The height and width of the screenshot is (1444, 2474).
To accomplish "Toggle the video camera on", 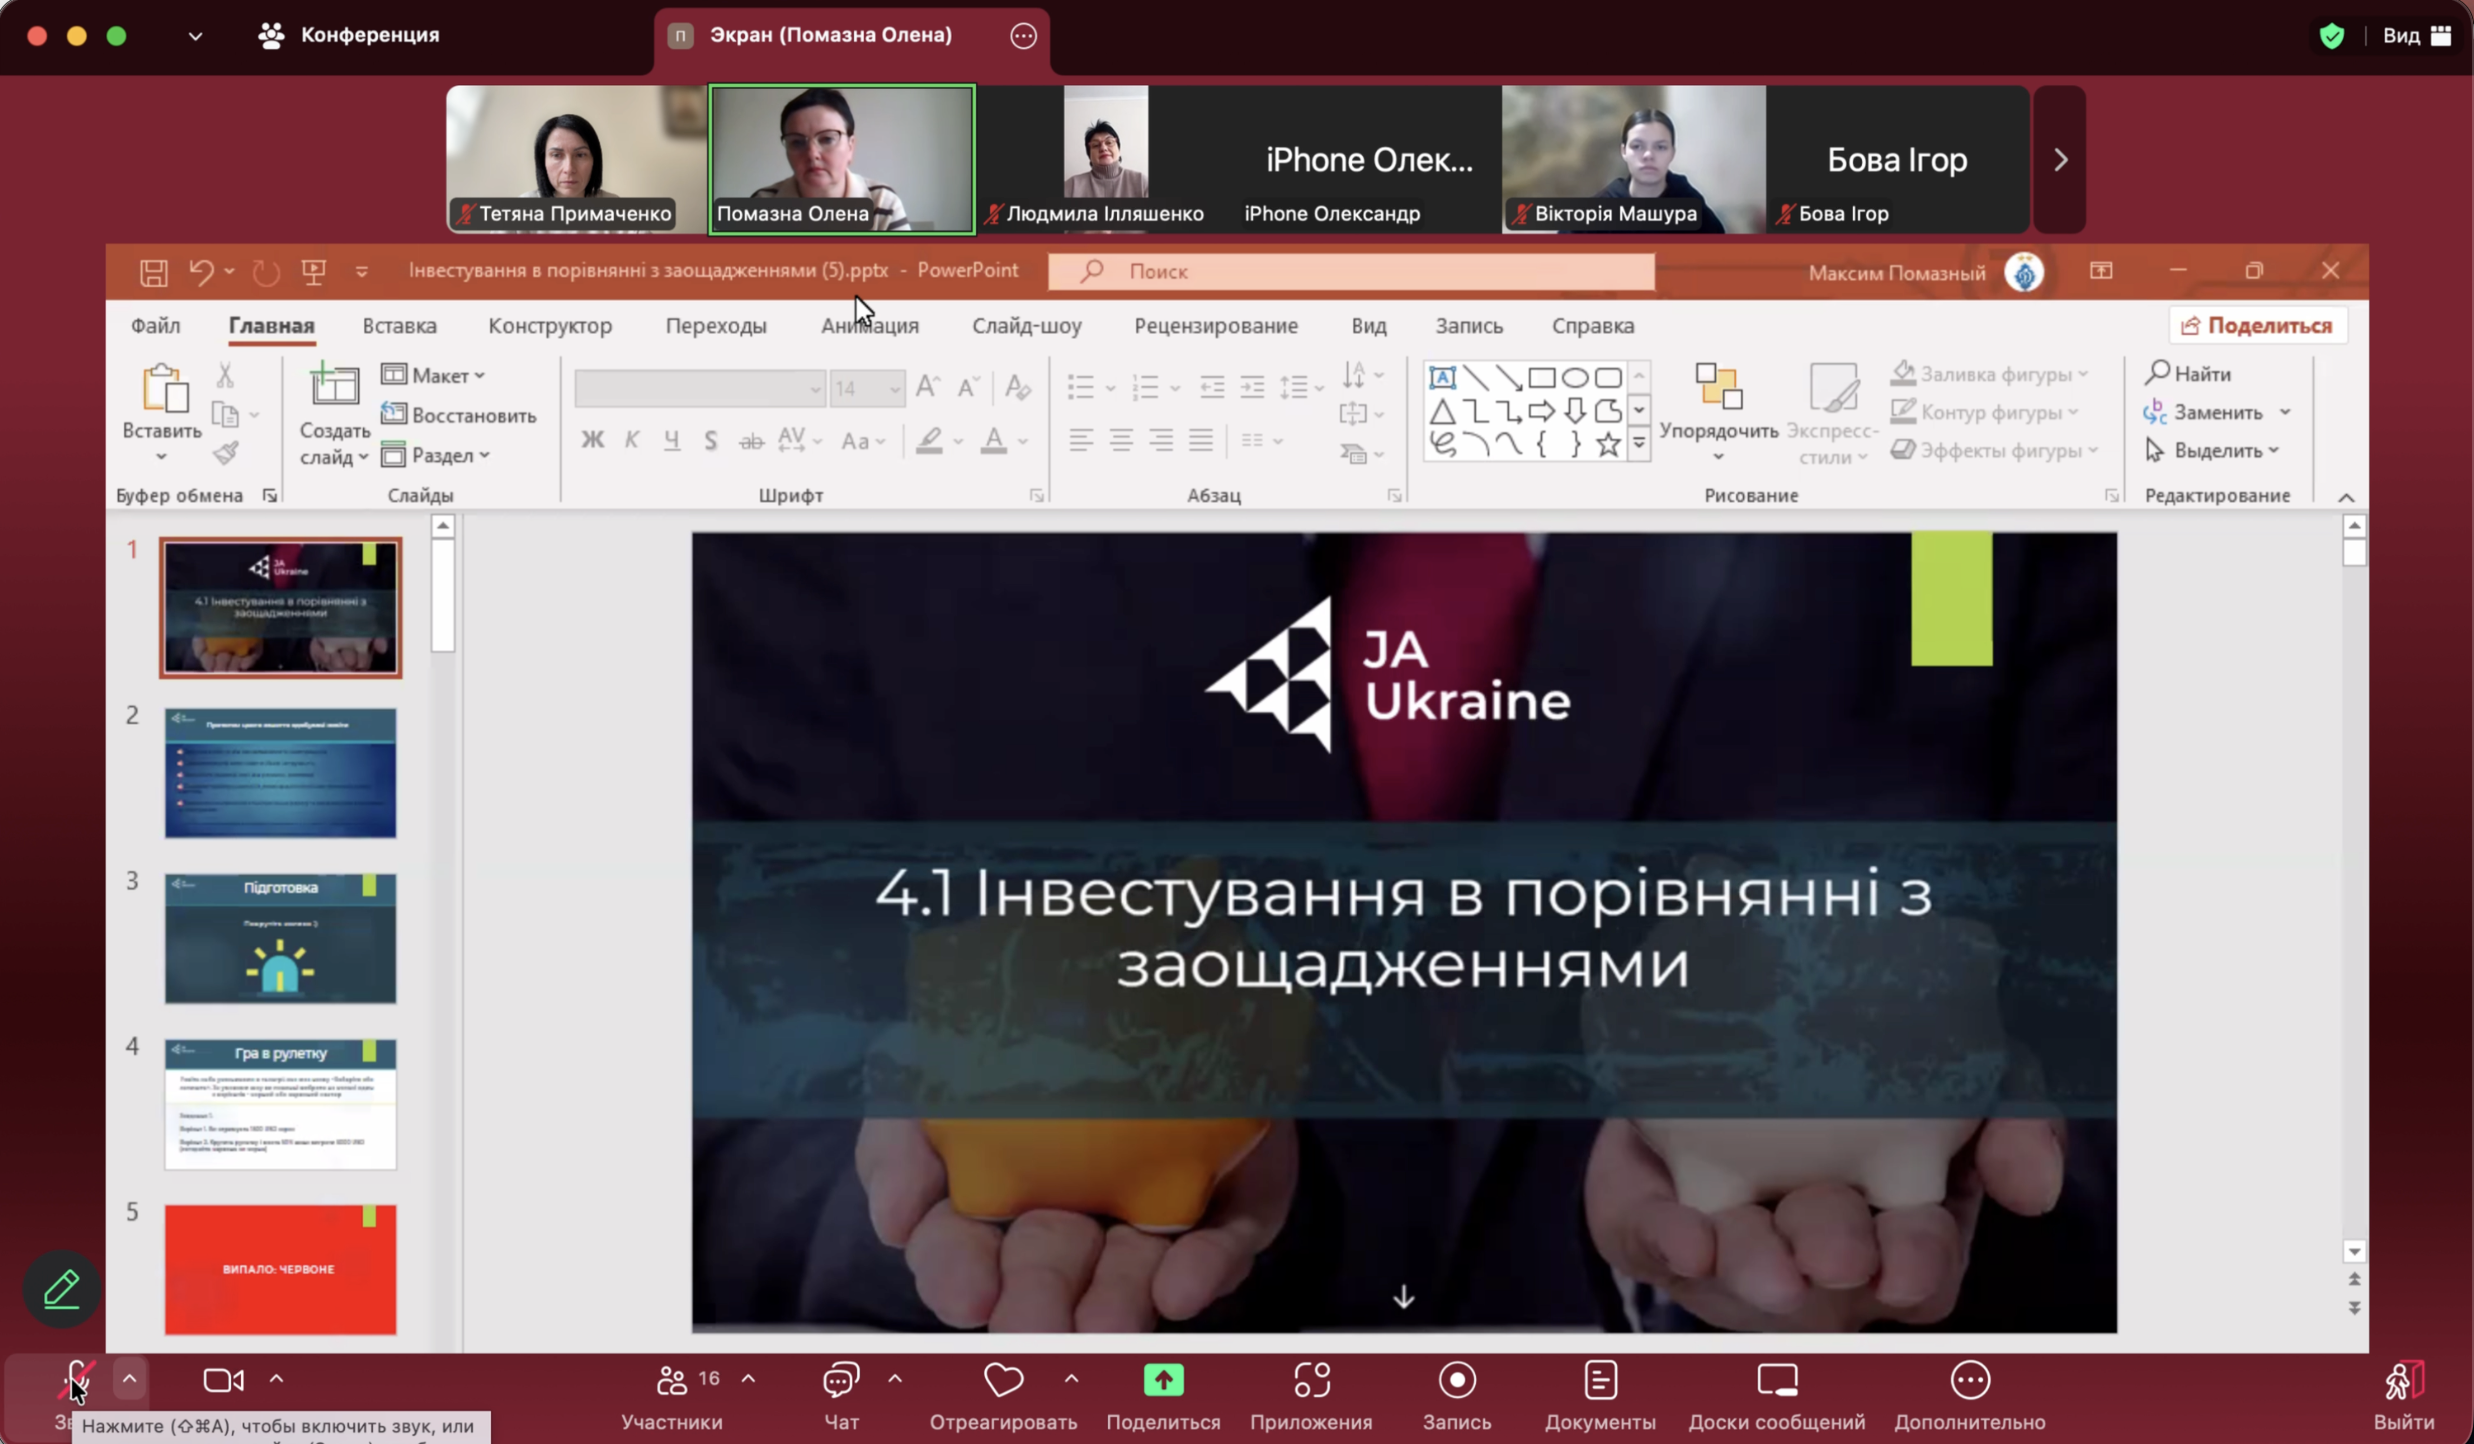I will click(x=222, y=1381).
